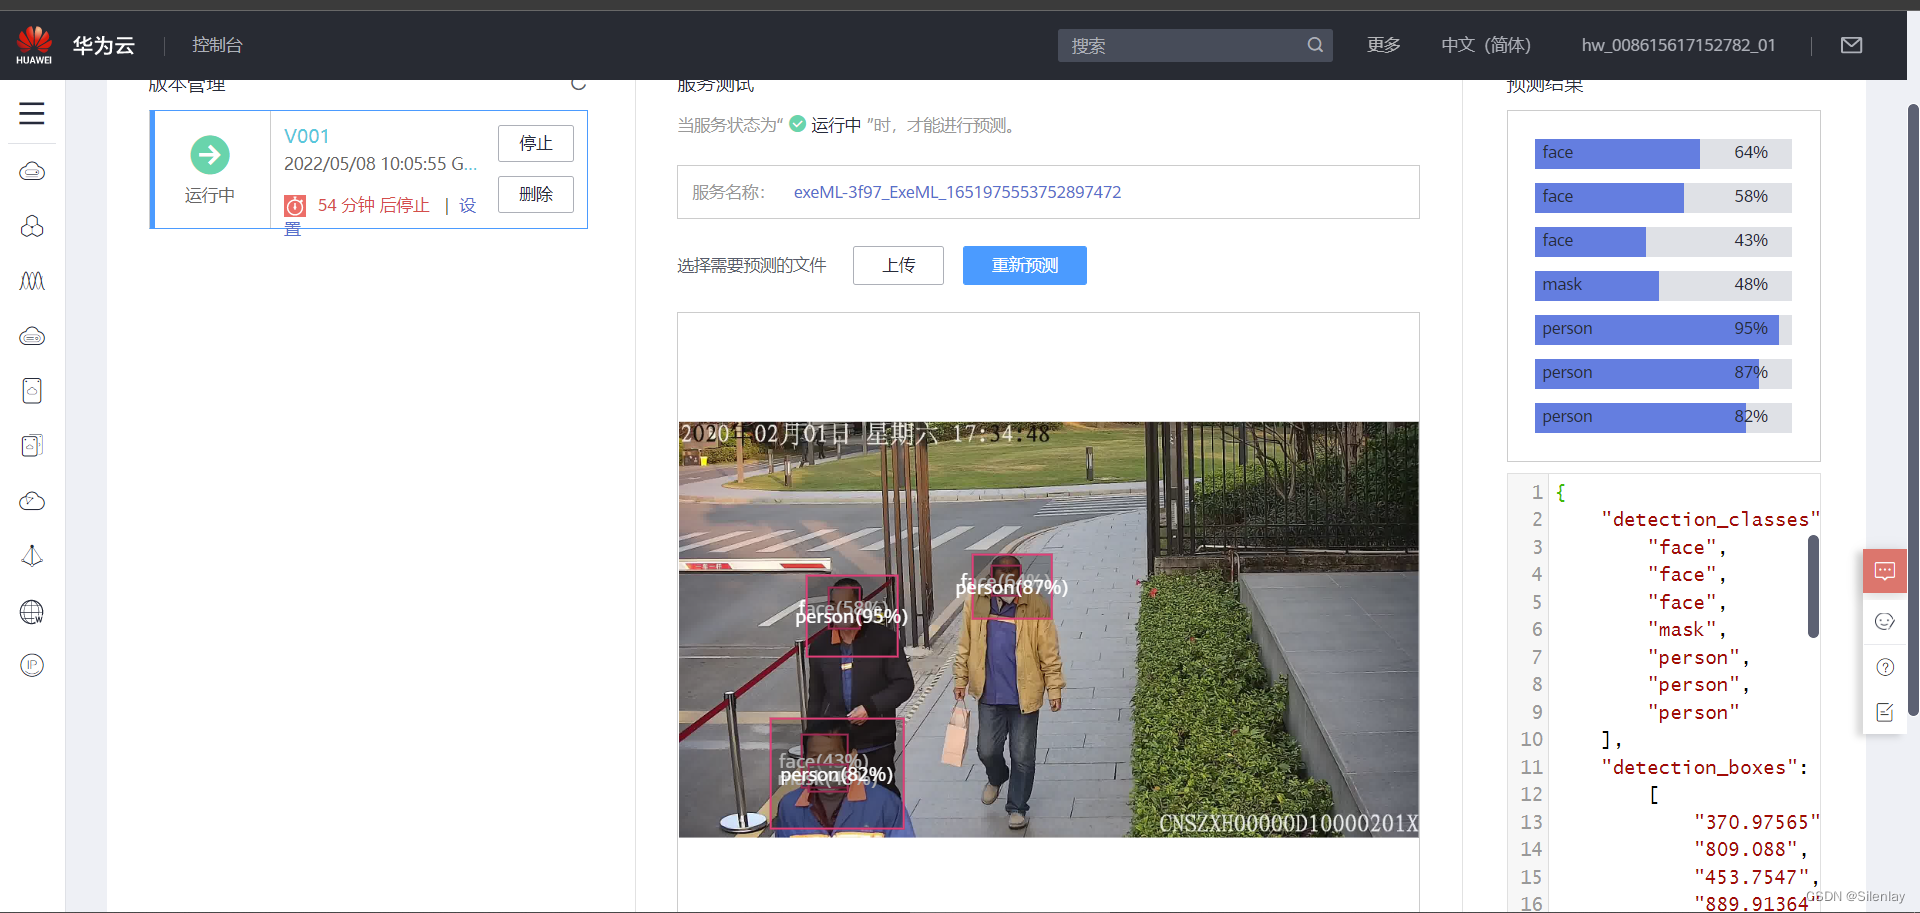
Task: Open the red chat consultation widget
Action: [x=1885, y=572]
